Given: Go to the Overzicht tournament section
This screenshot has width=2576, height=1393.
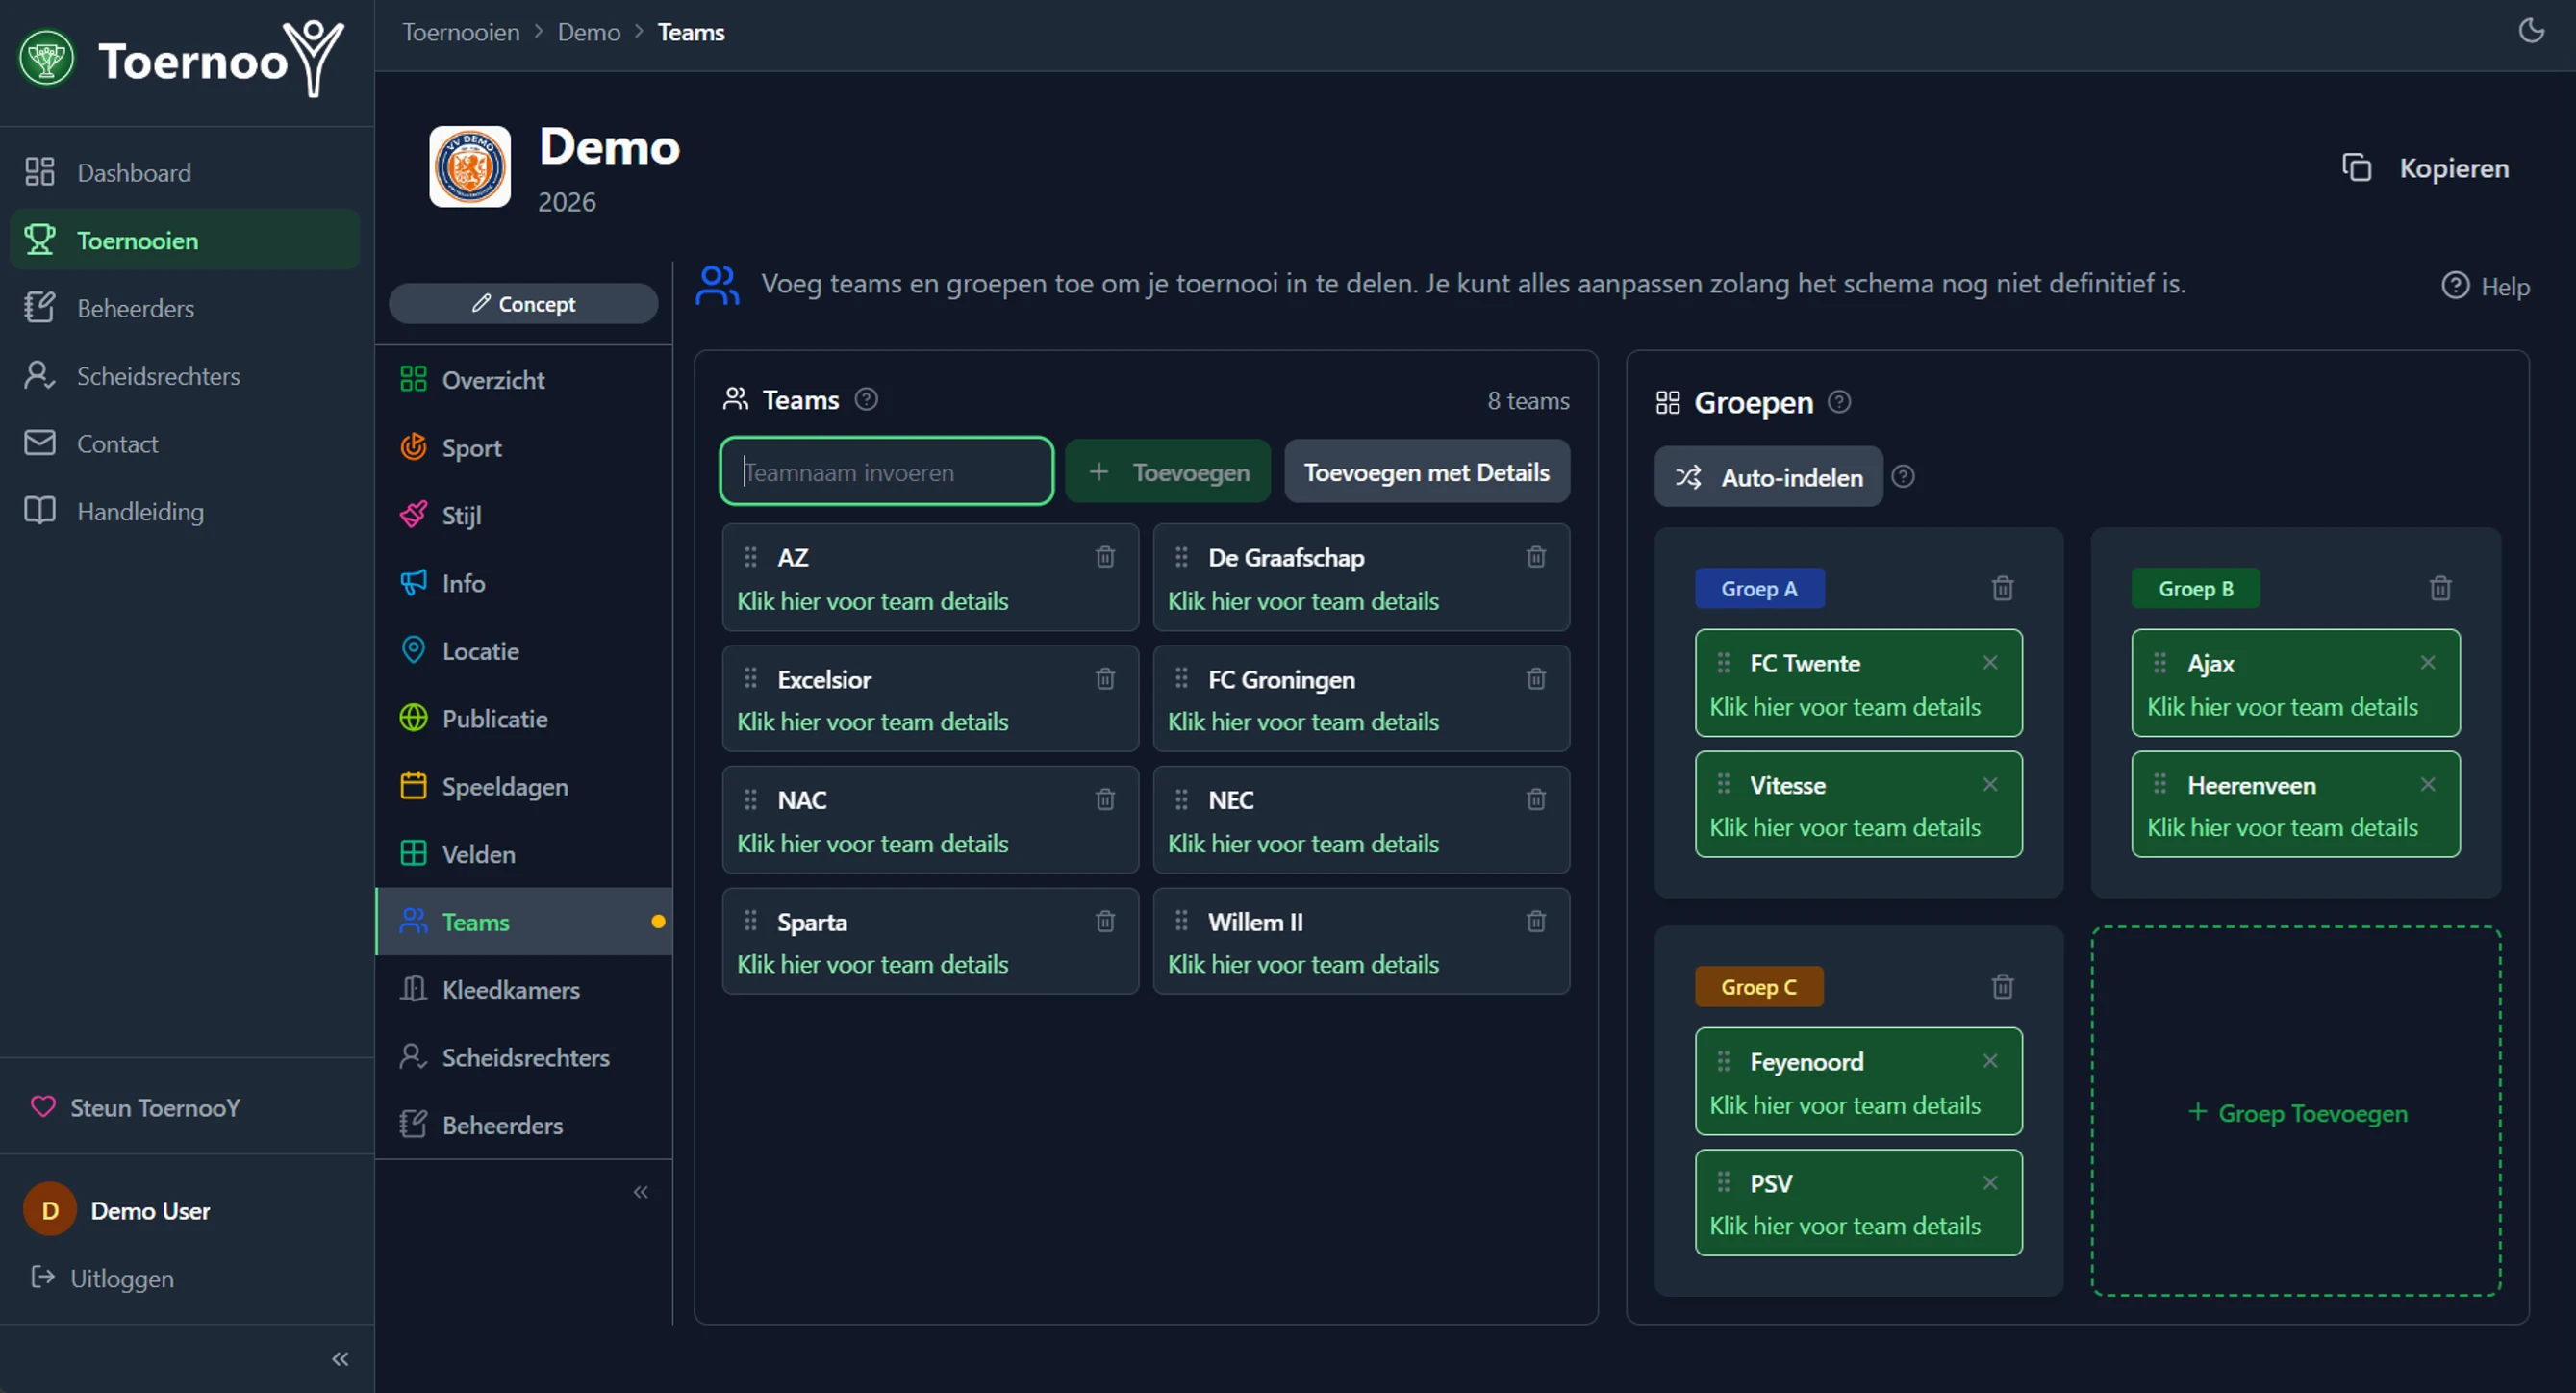Looking at the screenshot, I should point(524,380).
